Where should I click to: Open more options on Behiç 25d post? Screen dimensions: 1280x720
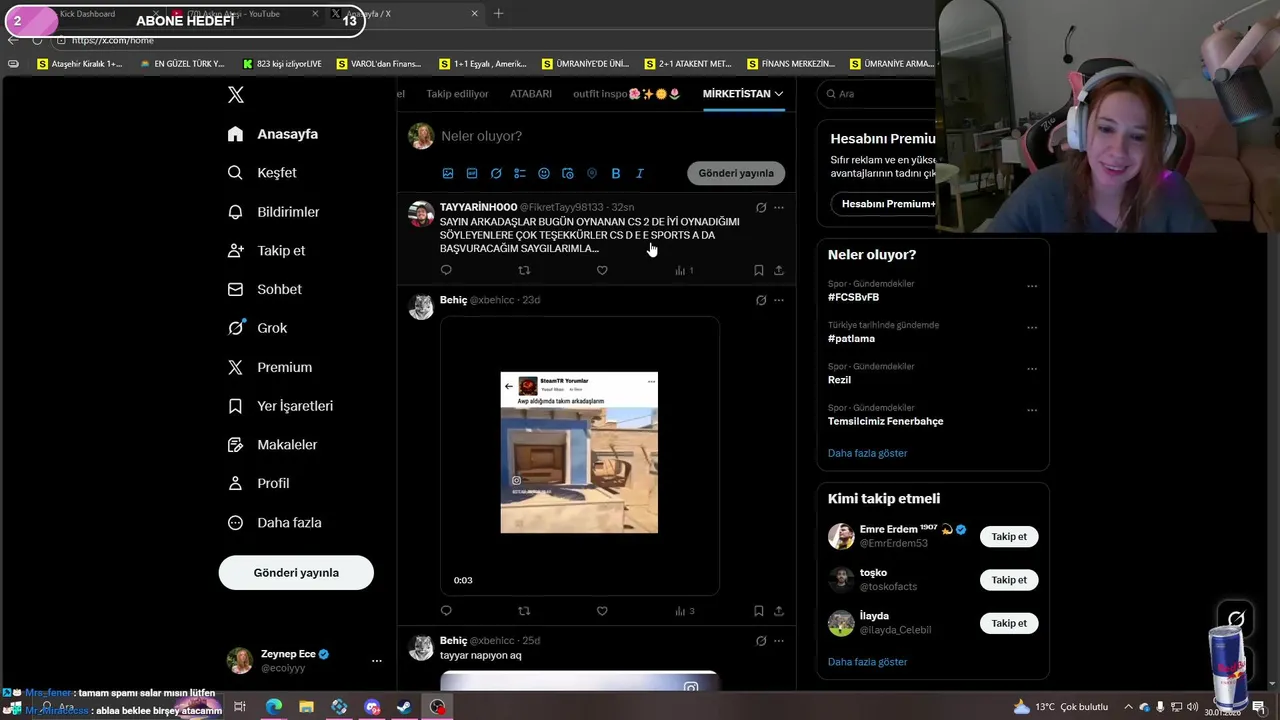coord(779,641)
